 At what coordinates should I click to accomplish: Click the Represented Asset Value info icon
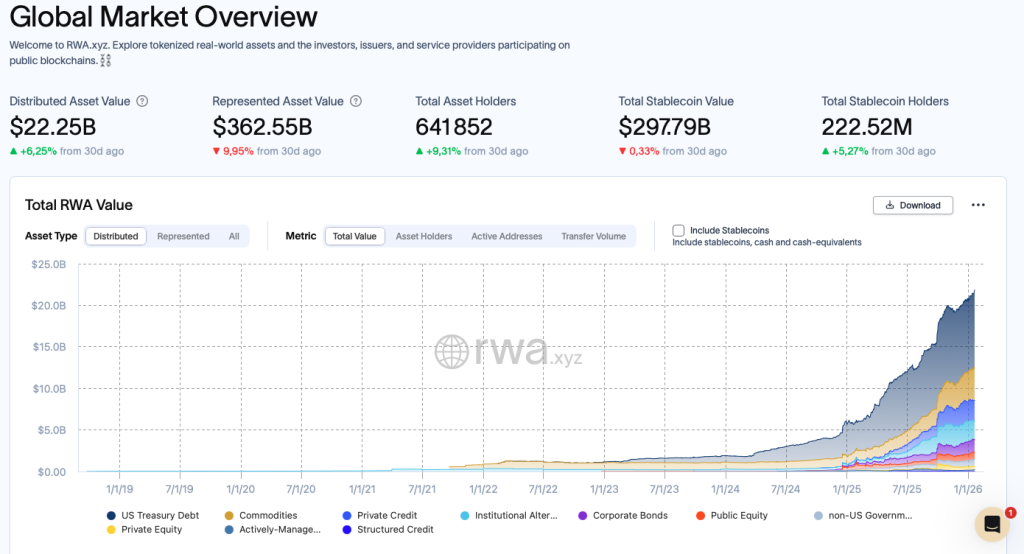click(356, 101)
